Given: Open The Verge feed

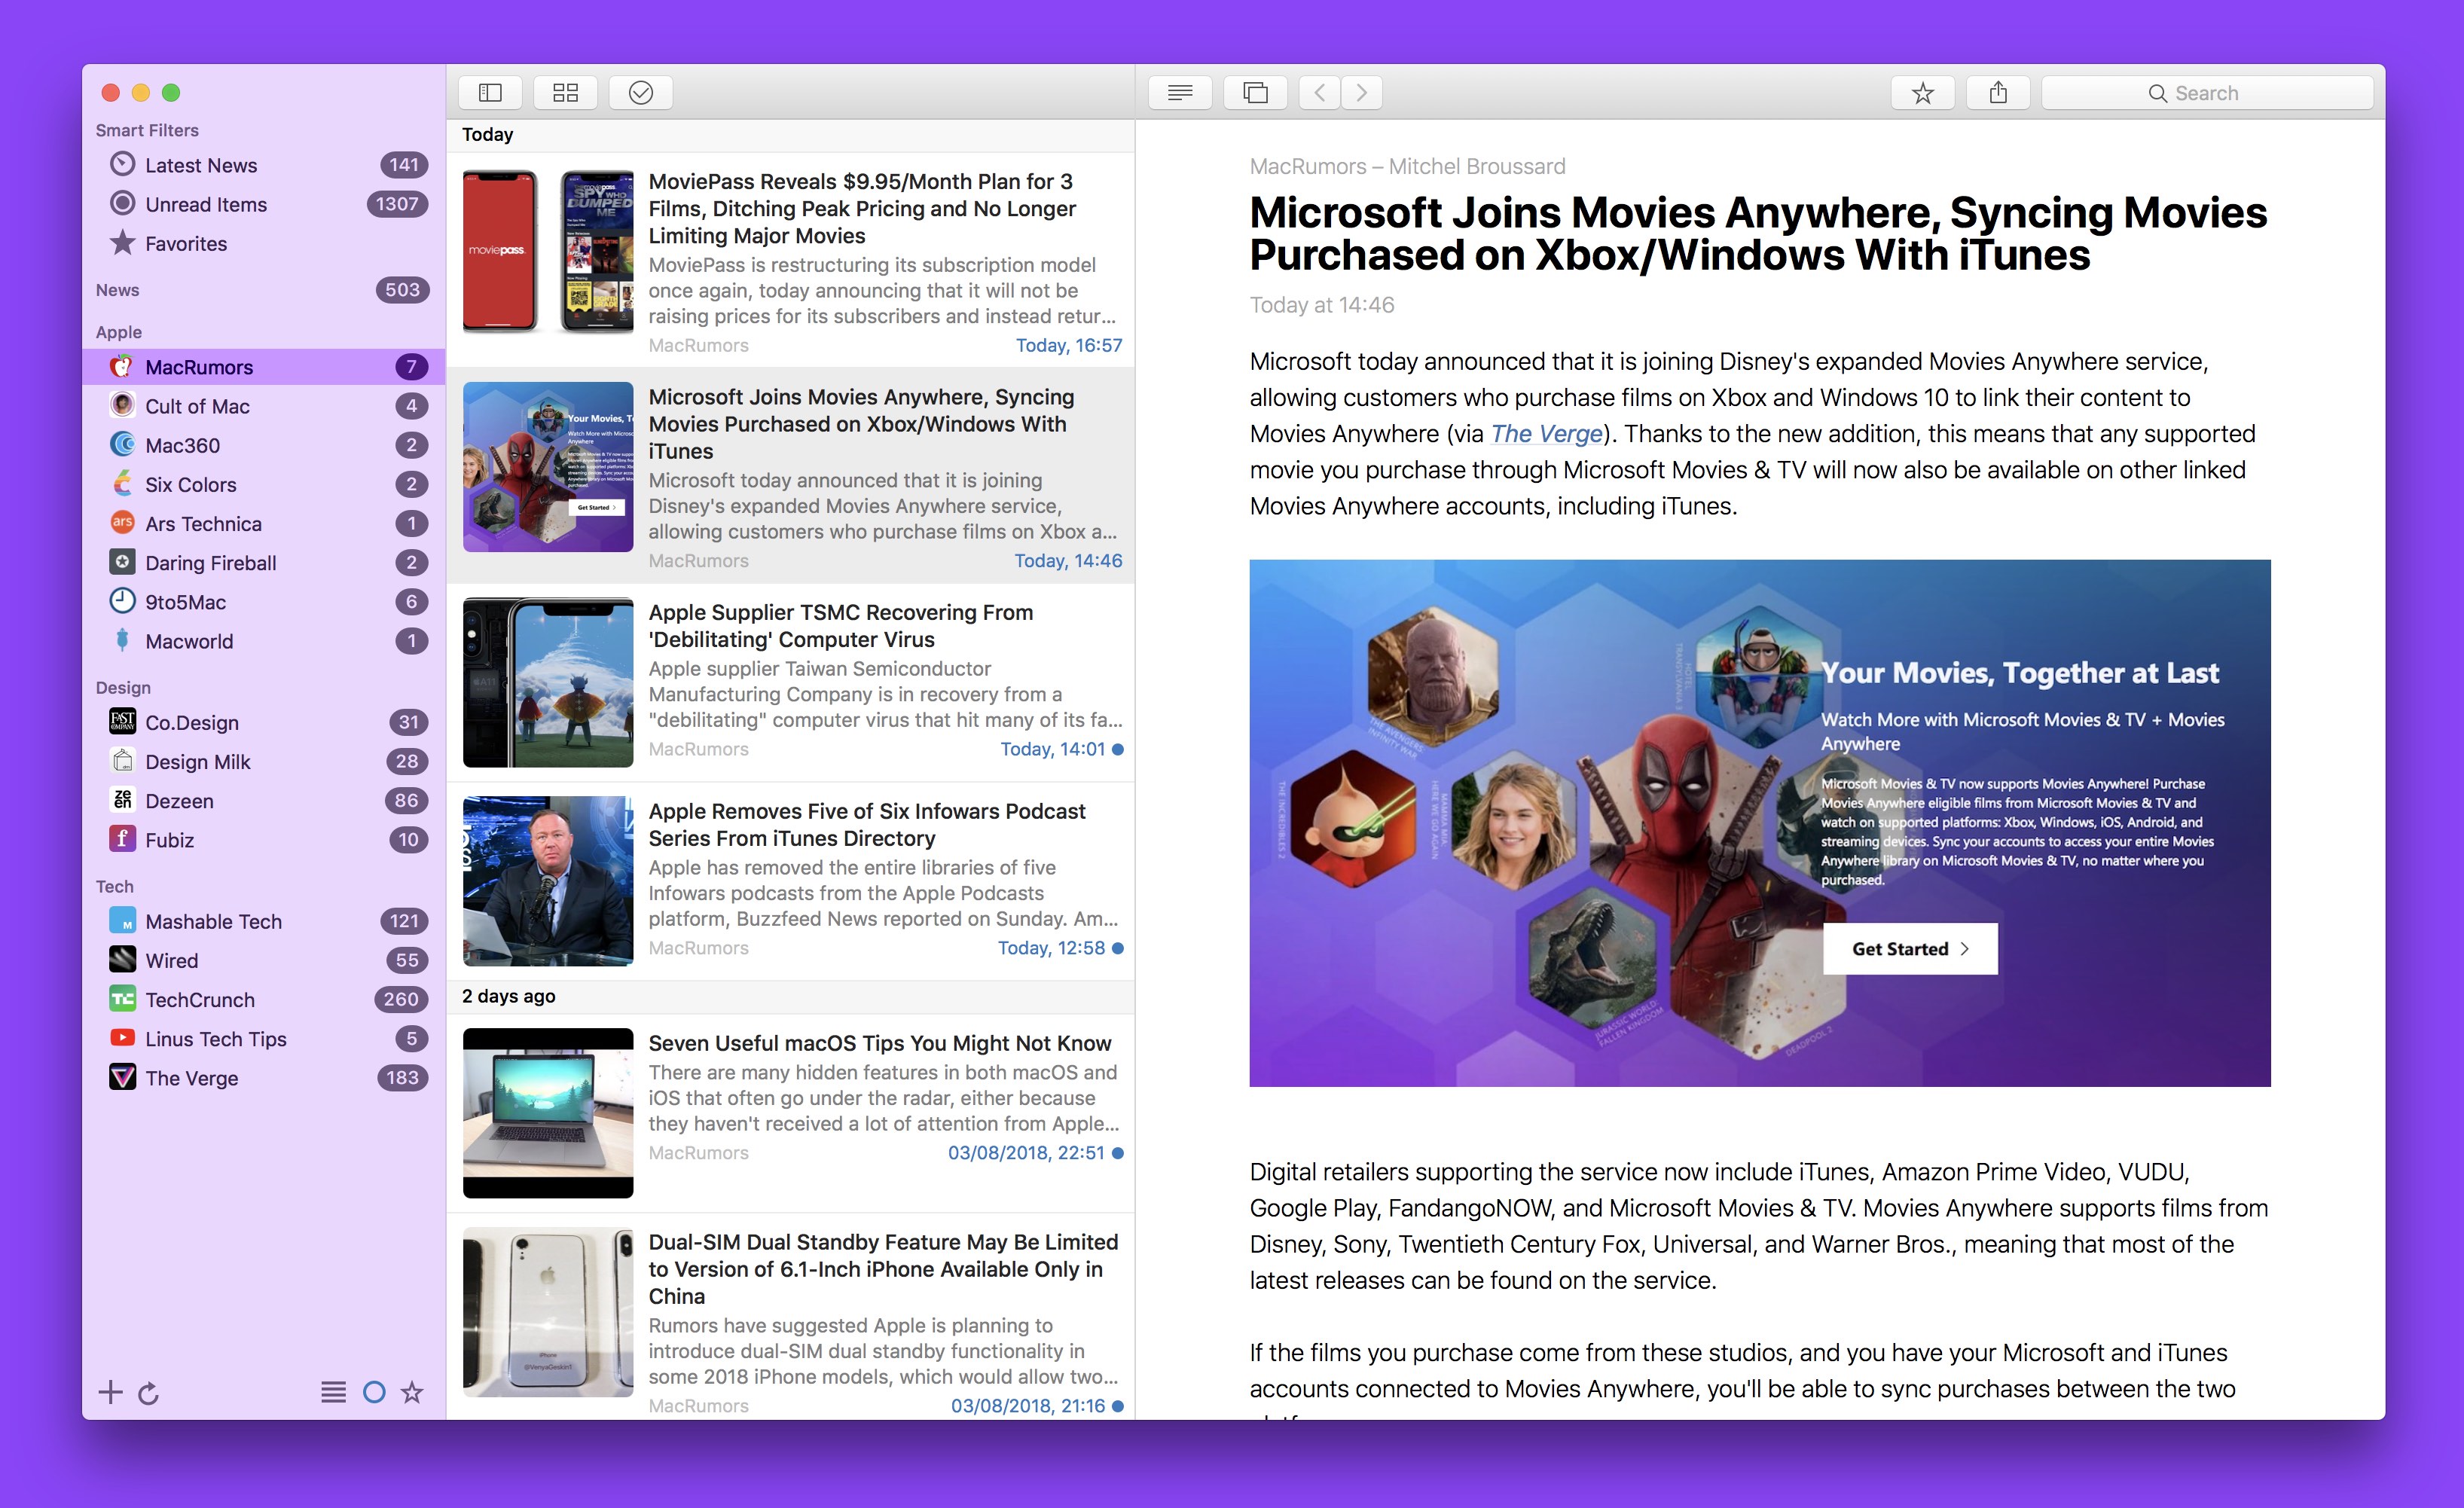Looking at the screenshot, I should (x=191, y=1078).
